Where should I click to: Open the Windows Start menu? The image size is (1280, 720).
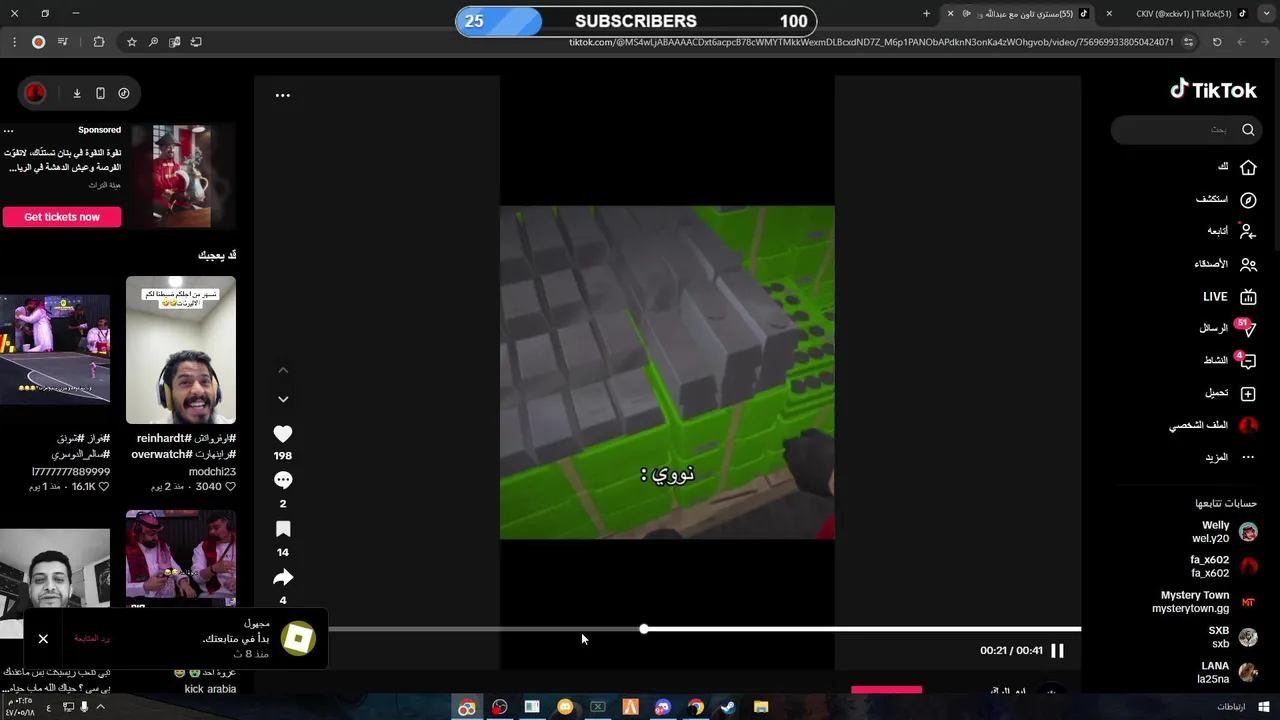(x=1263, y=707)
